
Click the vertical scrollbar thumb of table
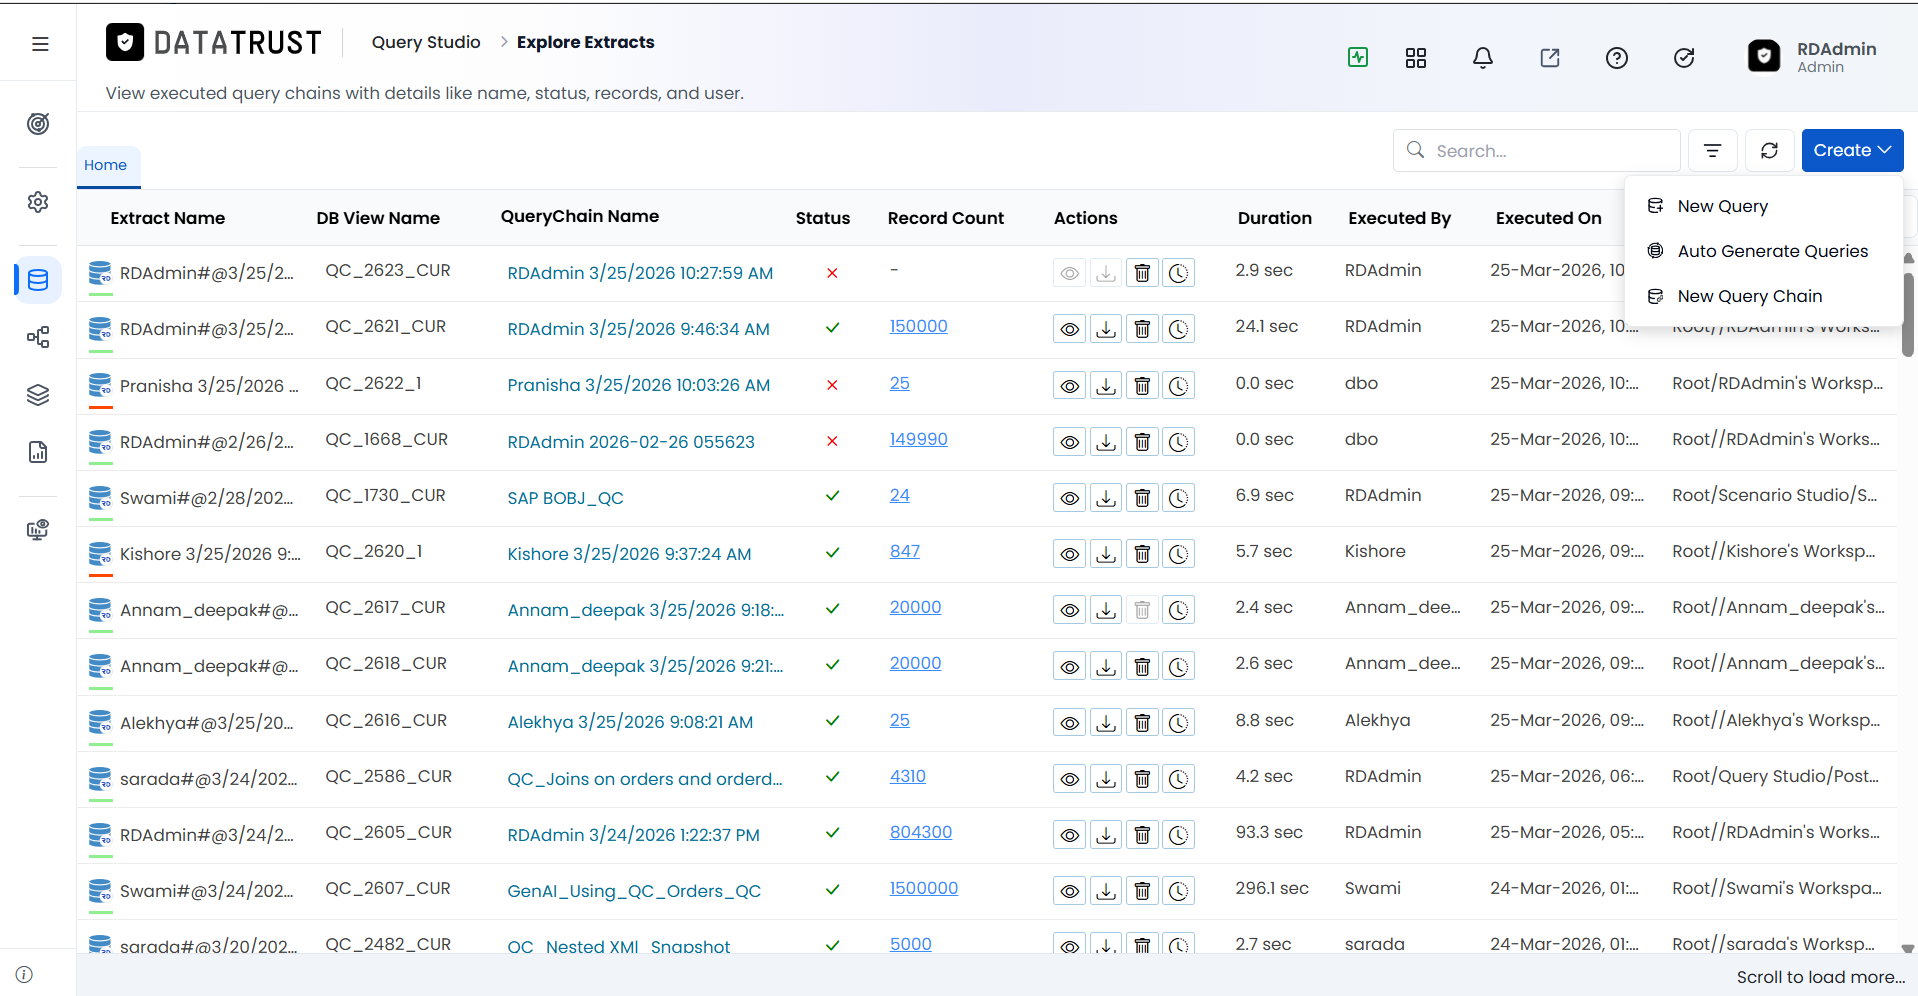(1908, 313)
